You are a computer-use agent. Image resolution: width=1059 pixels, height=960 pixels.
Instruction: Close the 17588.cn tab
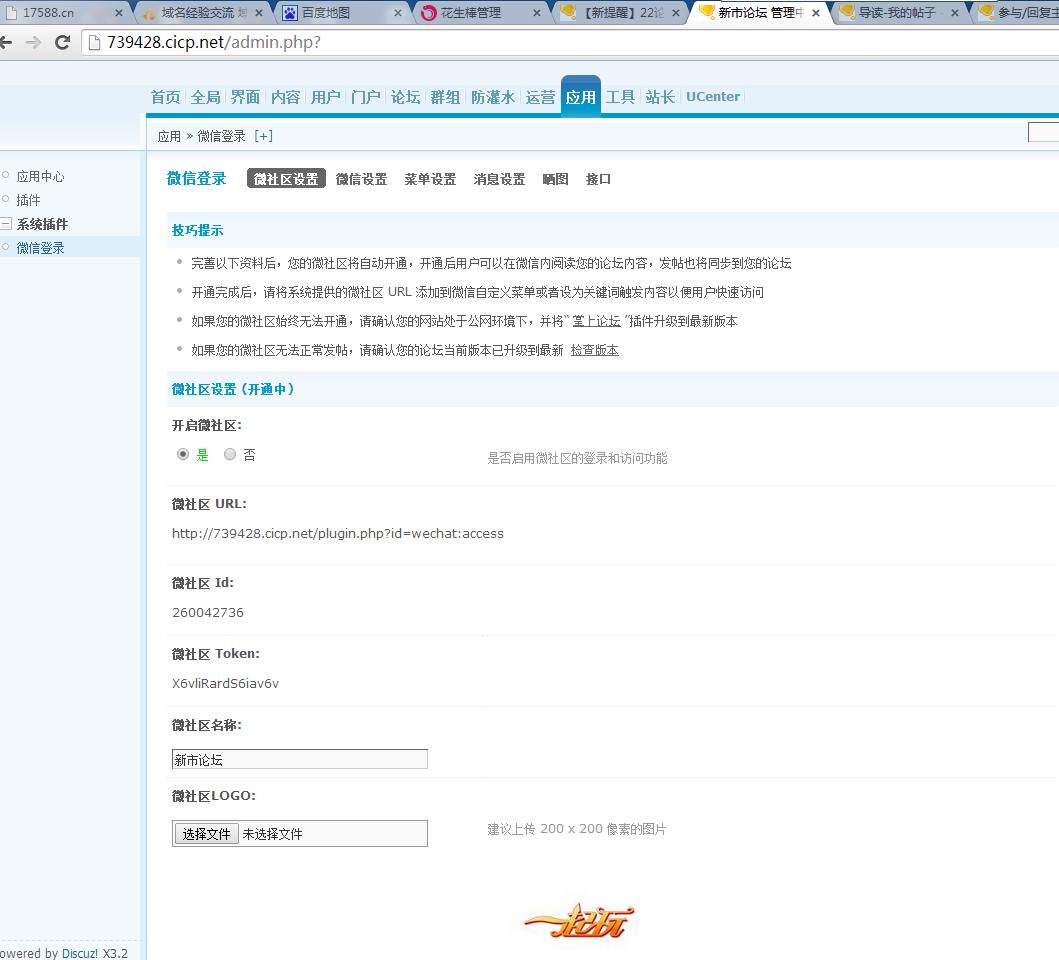(x=119, y=13)
